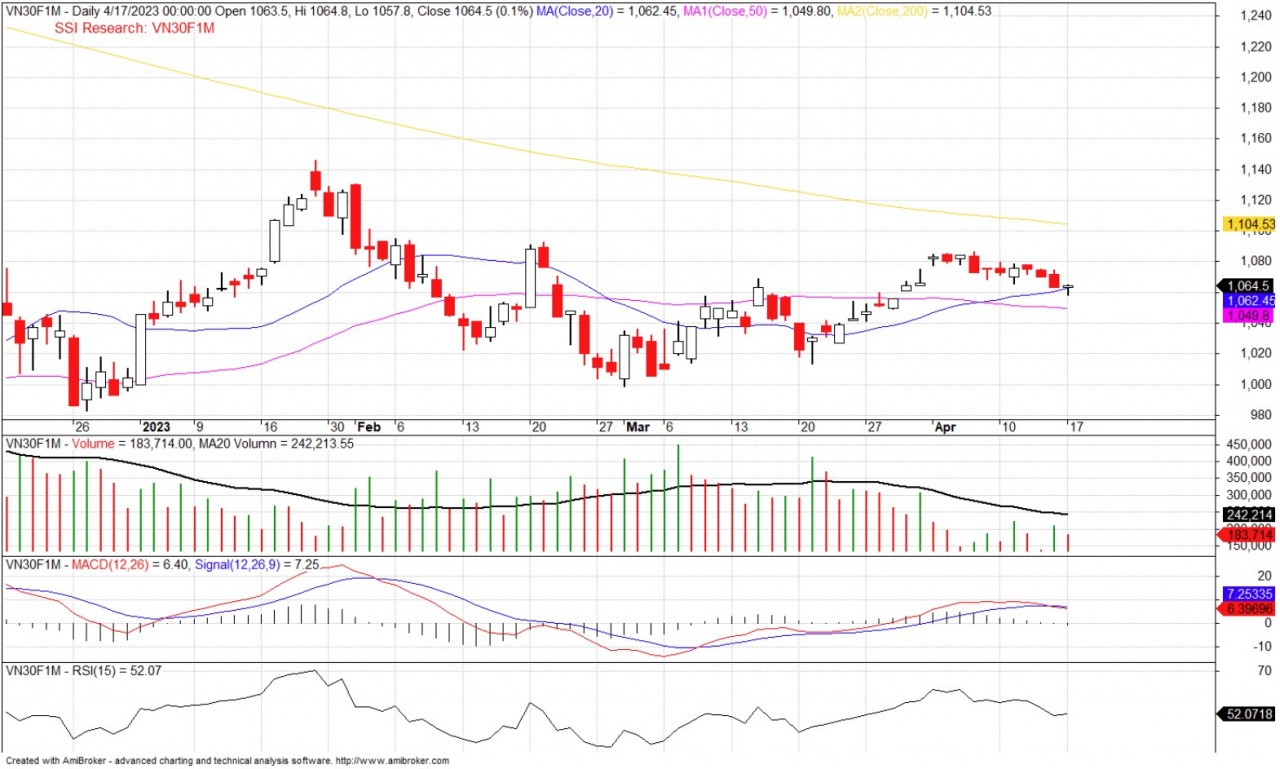Click the -10 label on MACD axis
Image resolution: width=1280 pixels, height=769 pixels.
(1262, 646)
